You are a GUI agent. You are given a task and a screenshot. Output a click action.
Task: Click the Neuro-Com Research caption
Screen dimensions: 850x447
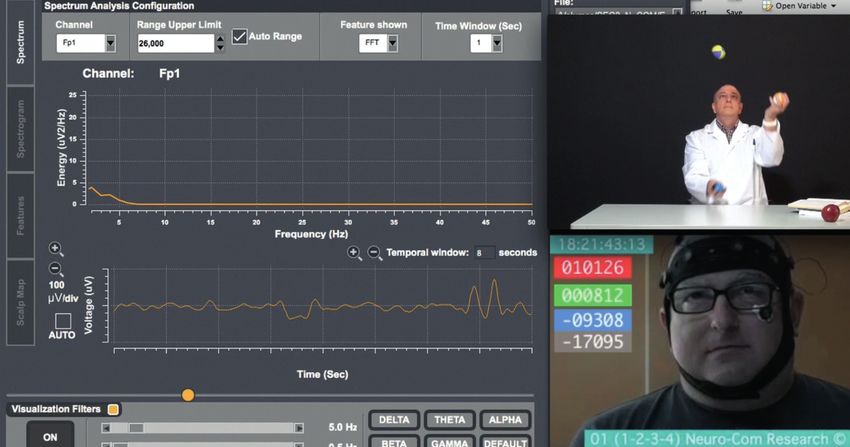(717, 439)
